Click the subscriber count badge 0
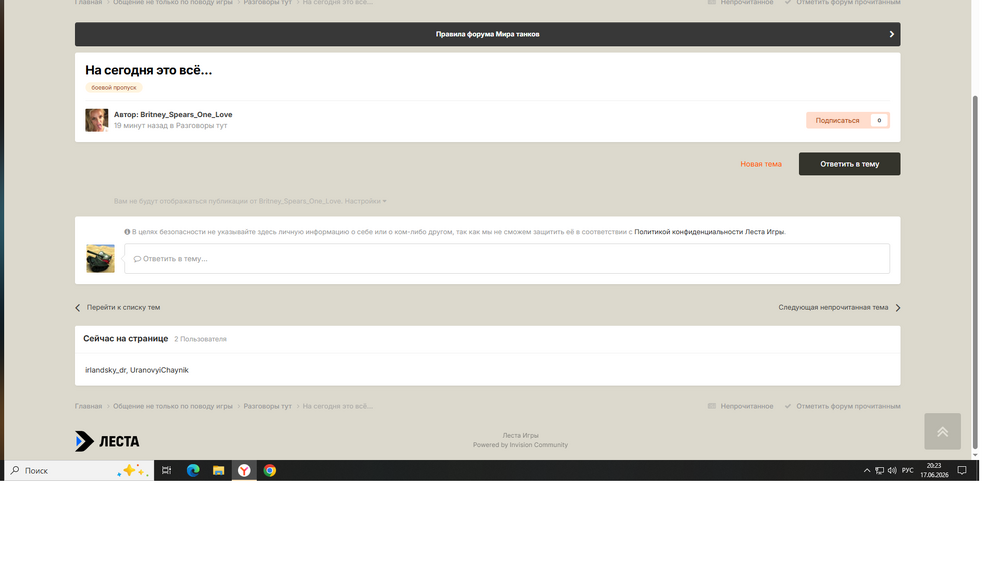 (879, 121)
